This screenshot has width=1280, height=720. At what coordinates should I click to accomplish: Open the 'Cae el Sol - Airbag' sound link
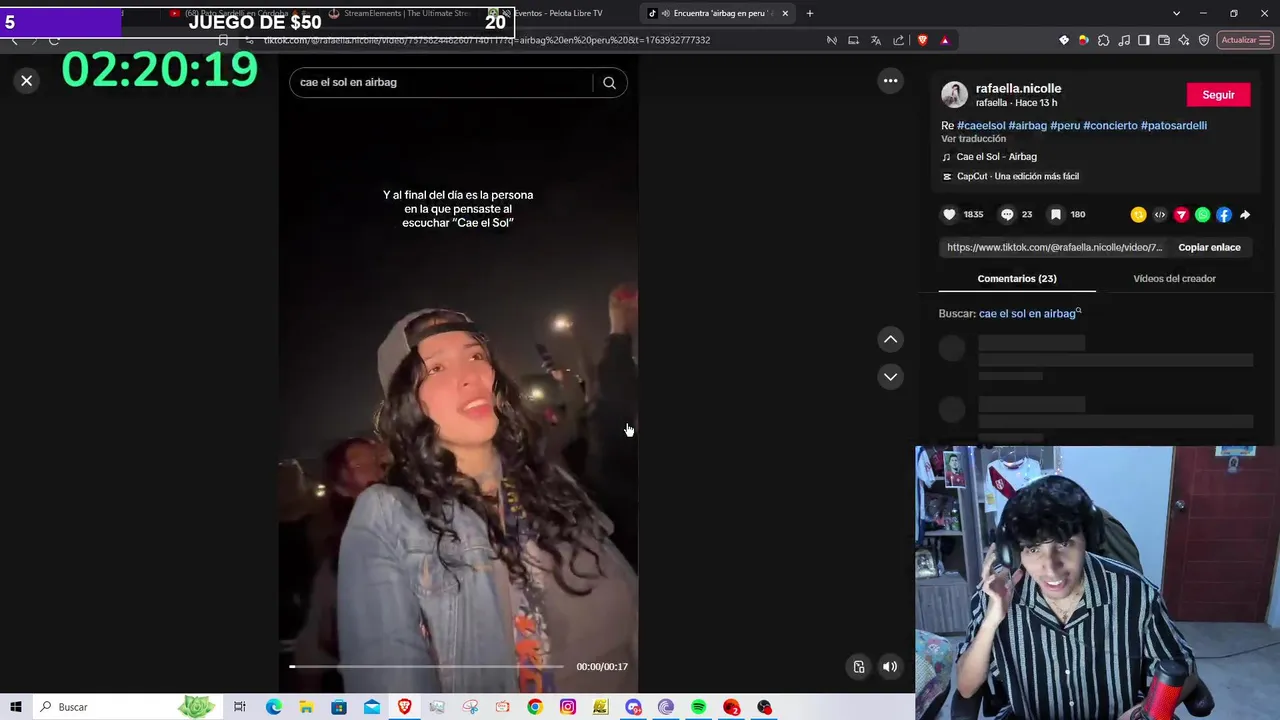(996, 157)
